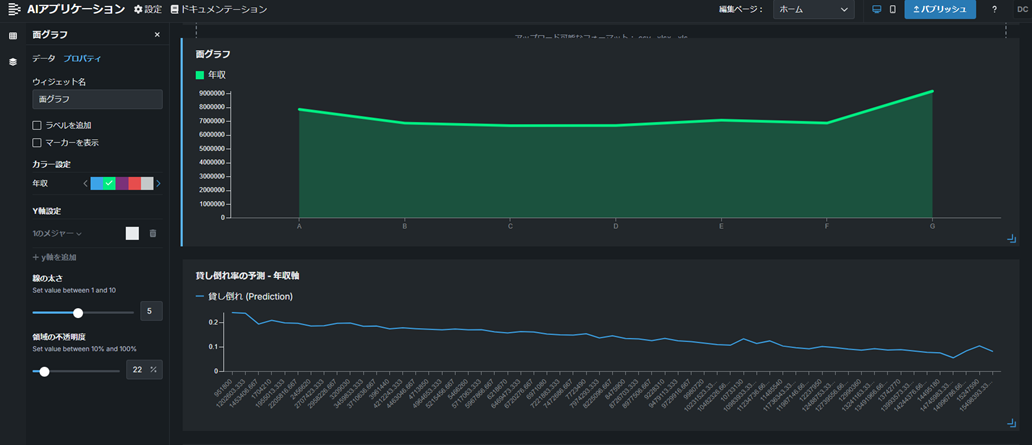
Task: Open the ドキュメンテーション link
Action: 219,9
